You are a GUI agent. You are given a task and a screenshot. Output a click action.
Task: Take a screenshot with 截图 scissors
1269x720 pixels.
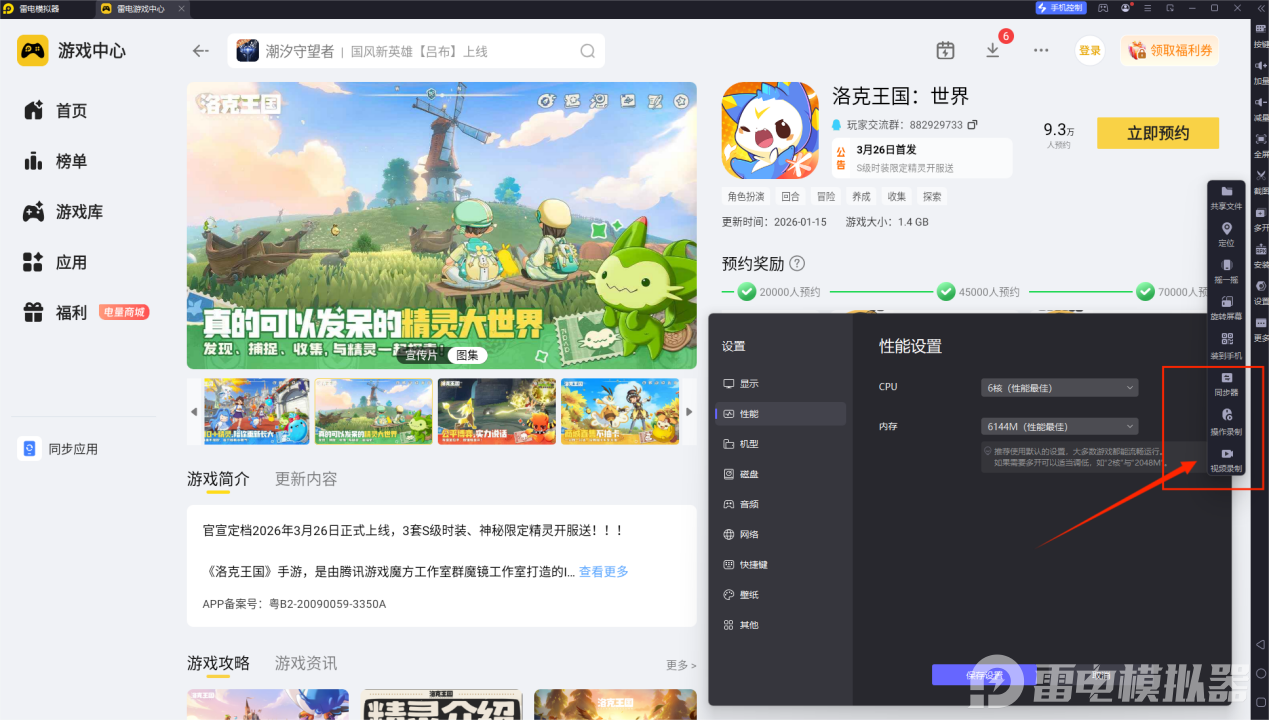coord(1261,183)
